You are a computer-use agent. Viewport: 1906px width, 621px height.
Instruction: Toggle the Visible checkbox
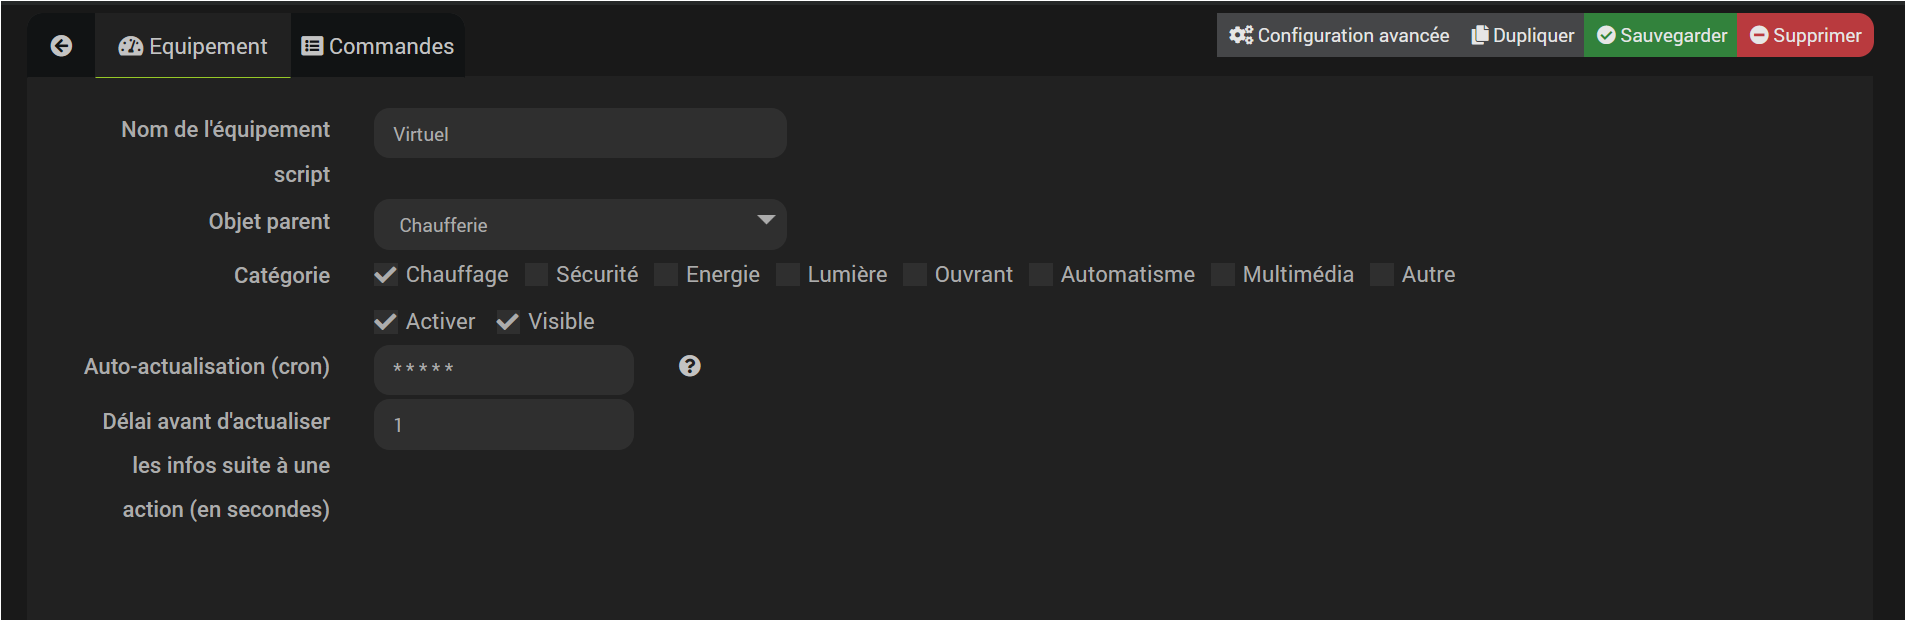point(508,322)
